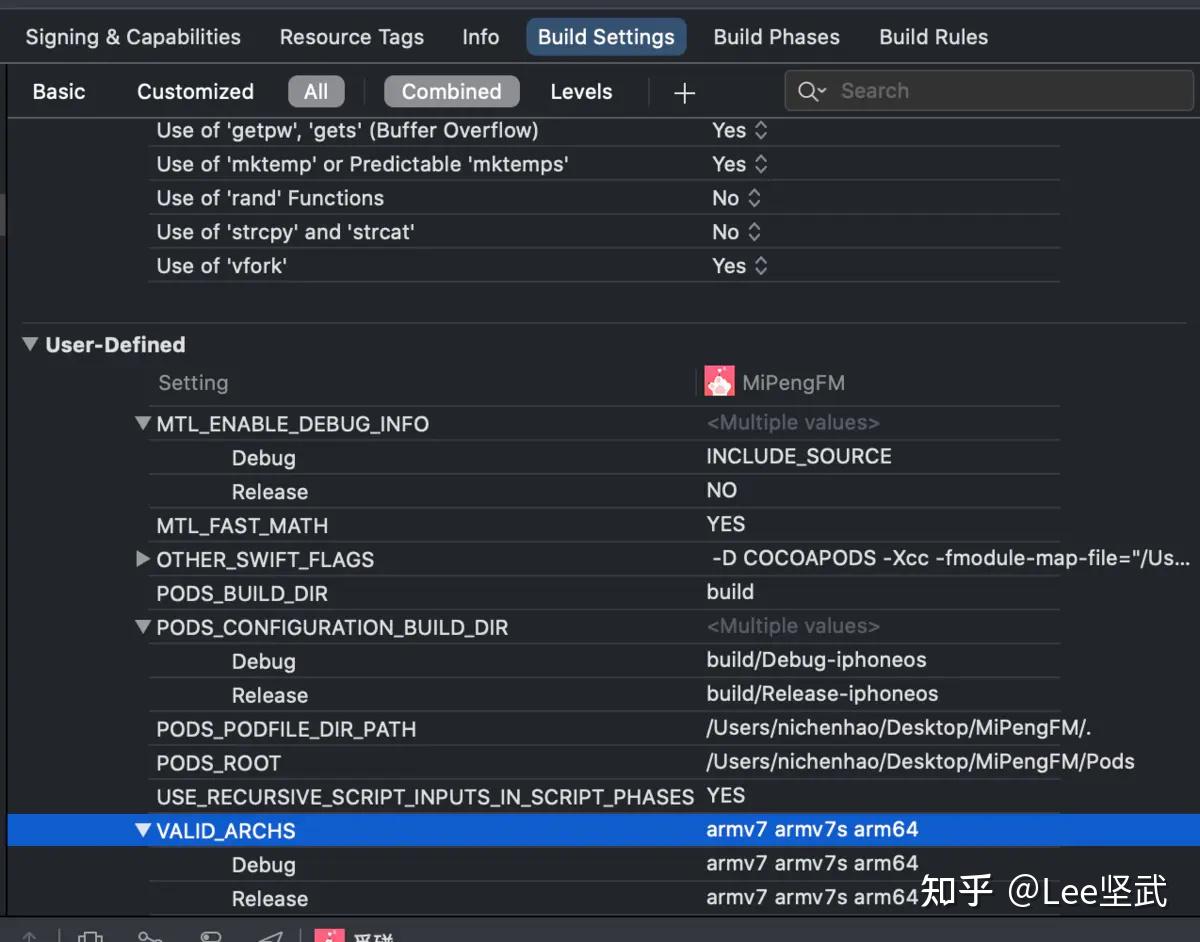Click the toggle-switch icon in the bottom toolbar
The image size is (1200, 942).
click(211, 936)
